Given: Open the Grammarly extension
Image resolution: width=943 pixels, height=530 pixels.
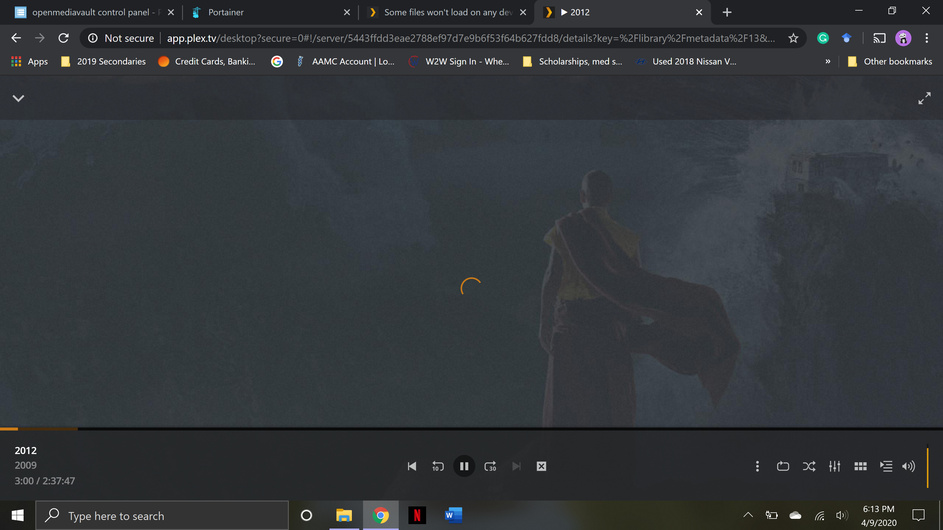Looking at the screenshot, I should click(x=823, y=38).
